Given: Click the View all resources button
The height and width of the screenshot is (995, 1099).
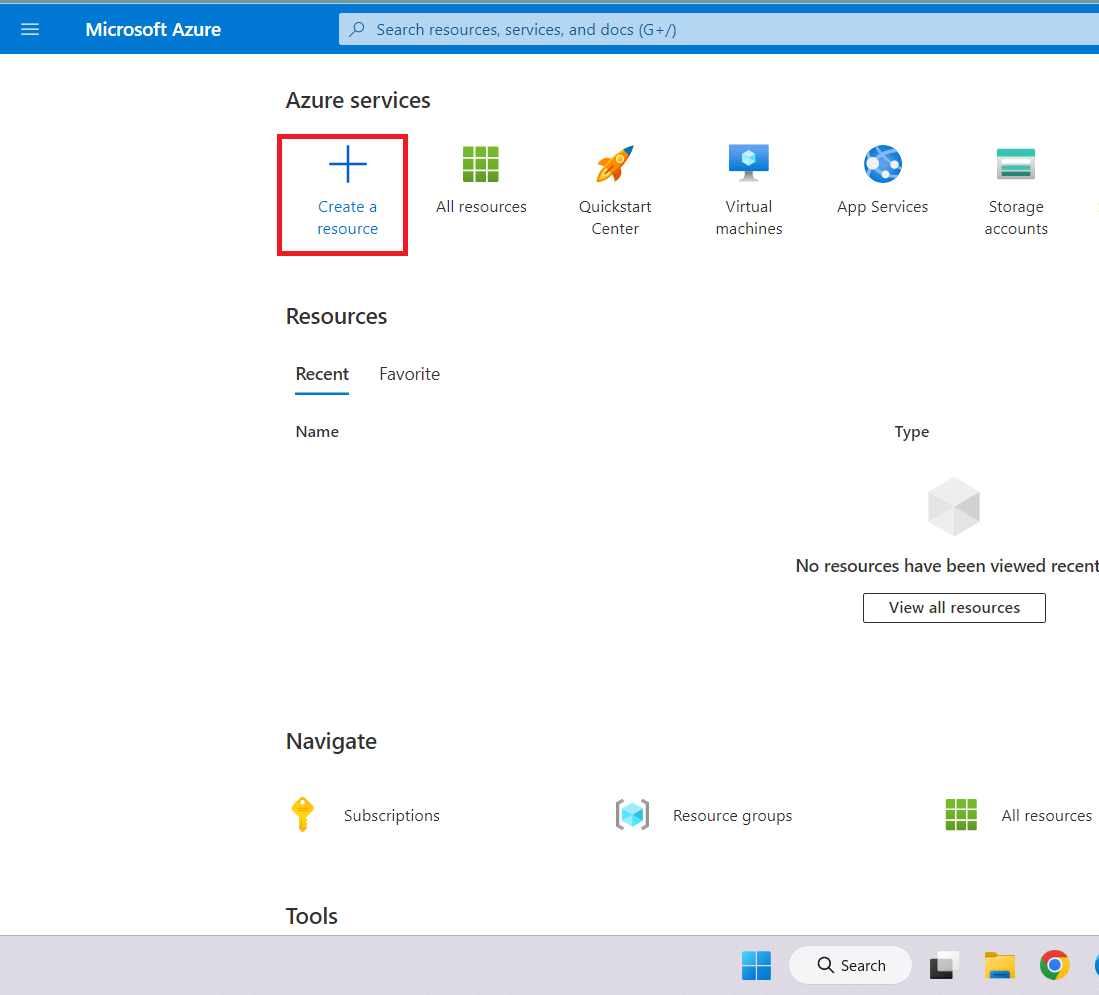Looking at the screenshot, I should pyautogui.click(x=954, y=608).
